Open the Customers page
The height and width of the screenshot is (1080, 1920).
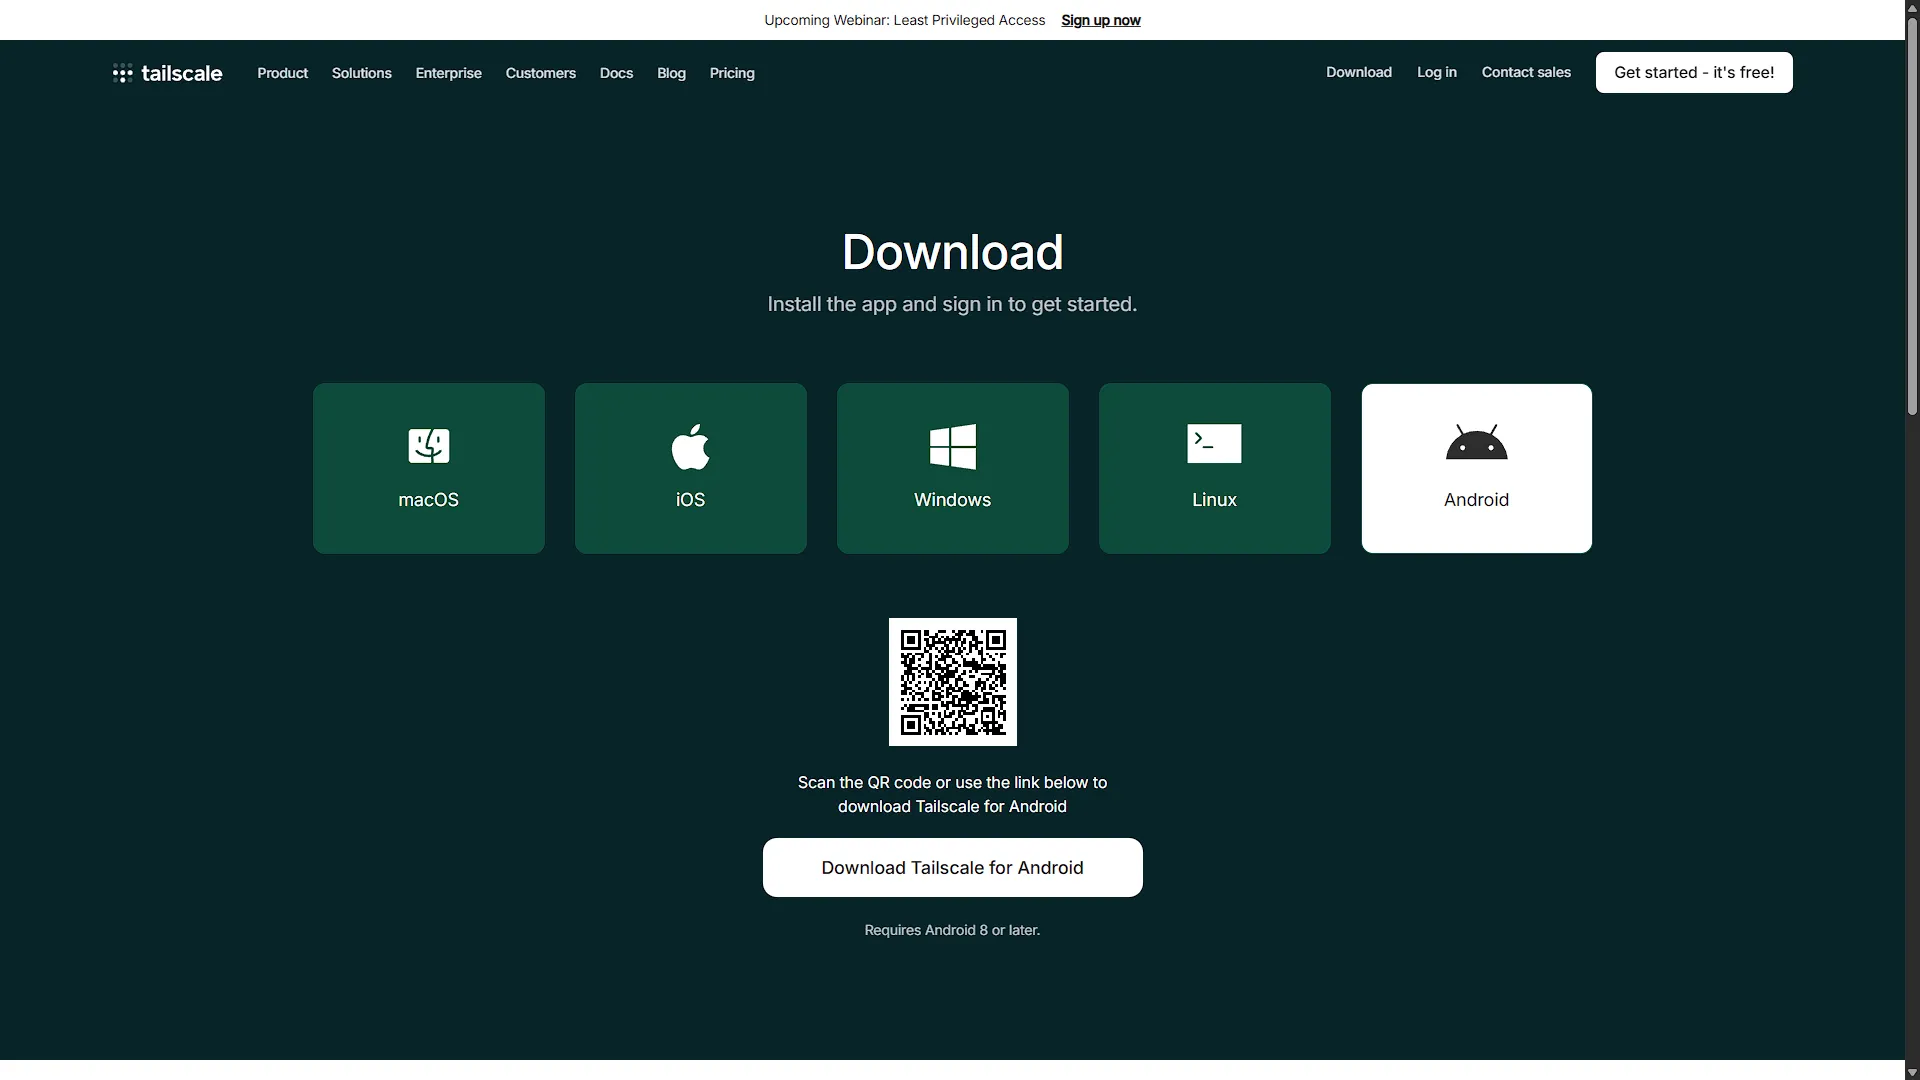[x=541, y=73]
